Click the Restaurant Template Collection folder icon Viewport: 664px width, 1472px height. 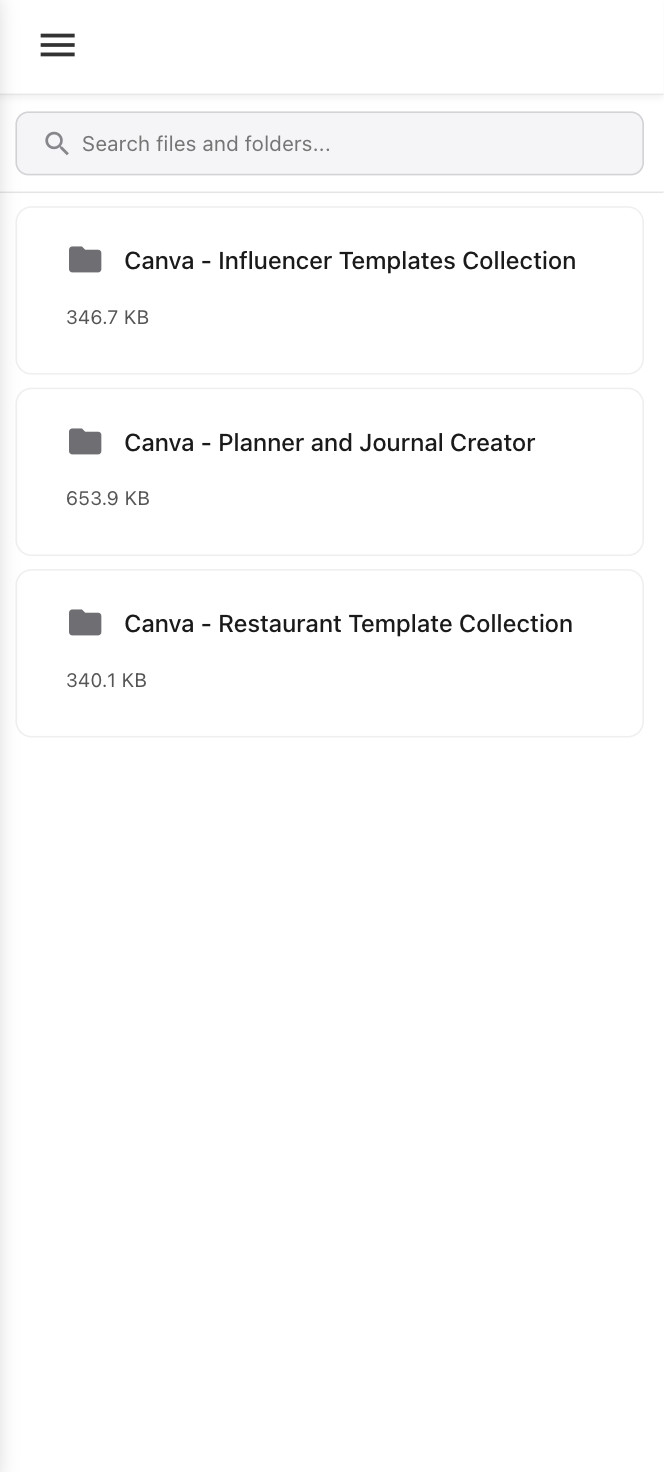pos(85,623)
